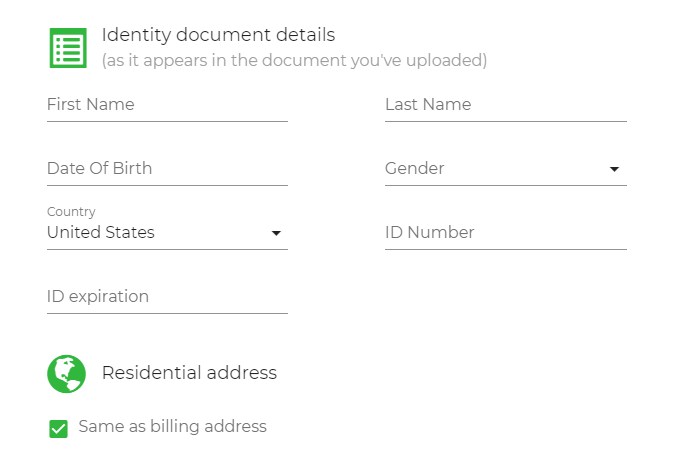Click the underline beneath Last Name
The image size is (680, 460).
click(x=506, y=121)
